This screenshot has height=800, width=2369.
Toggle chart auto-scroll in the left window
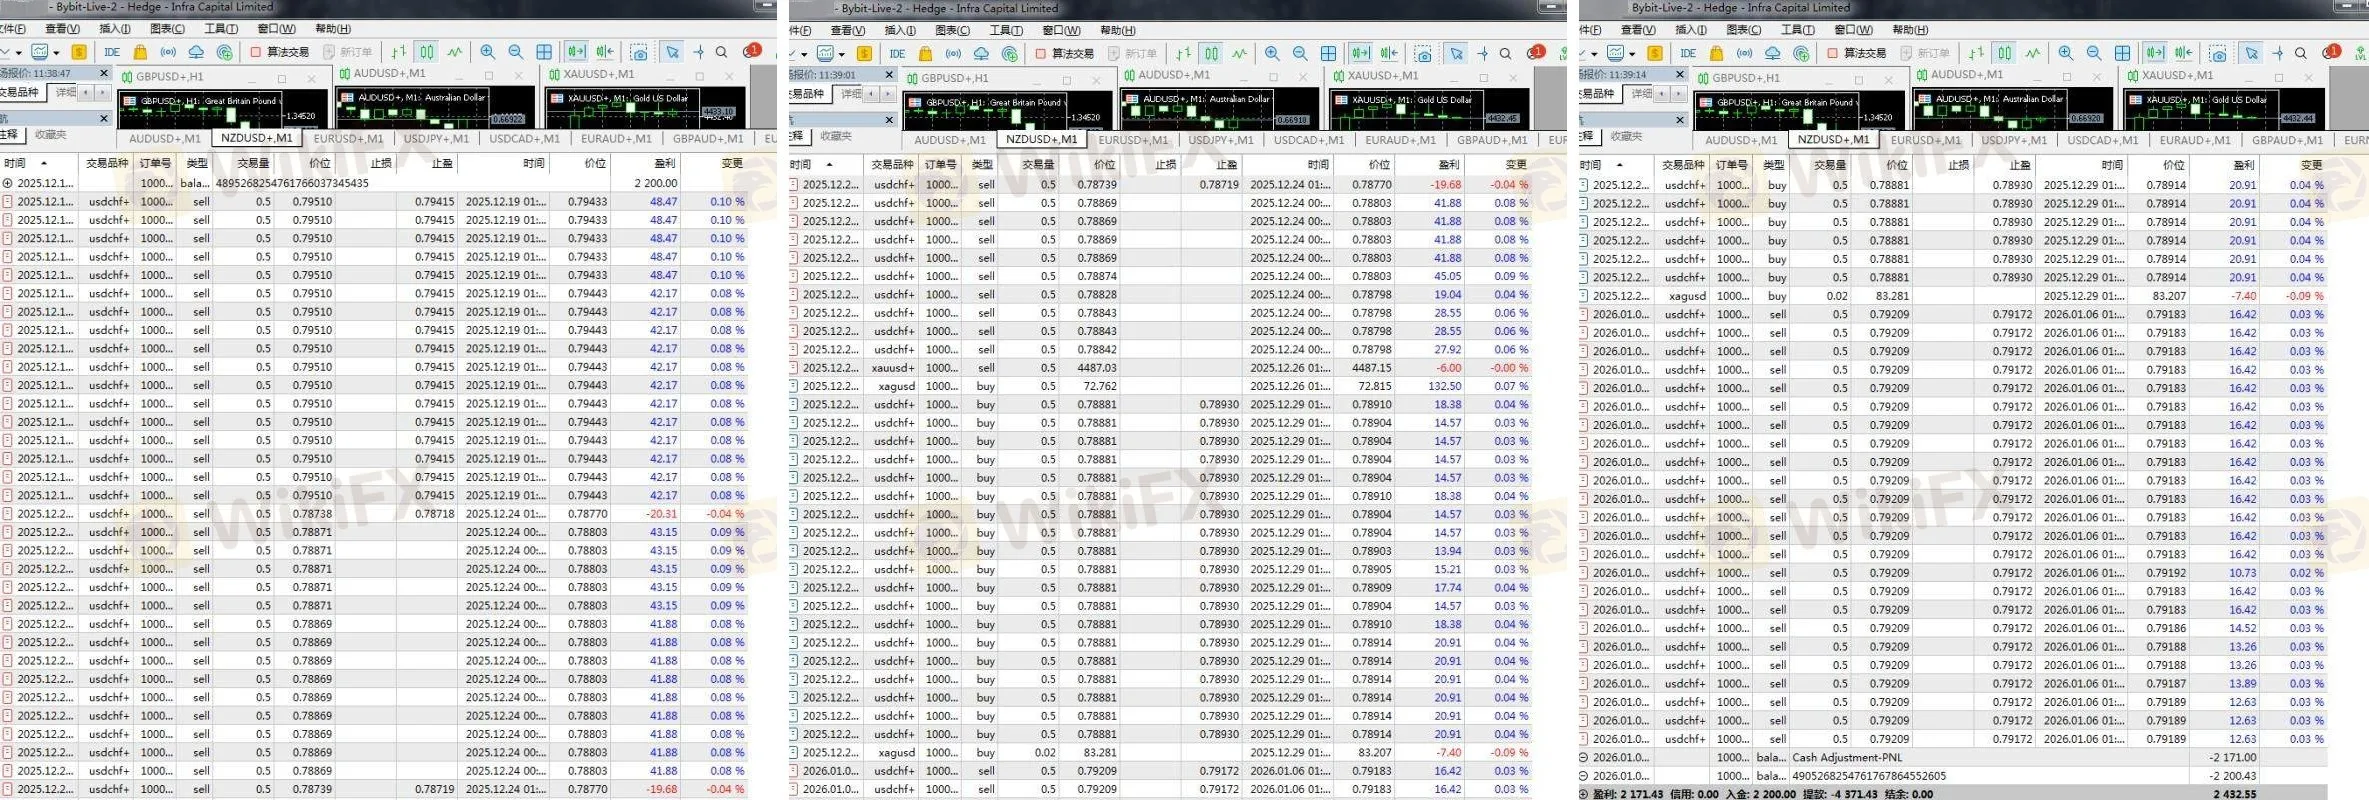pyautogui.click(x=577, y=52)
